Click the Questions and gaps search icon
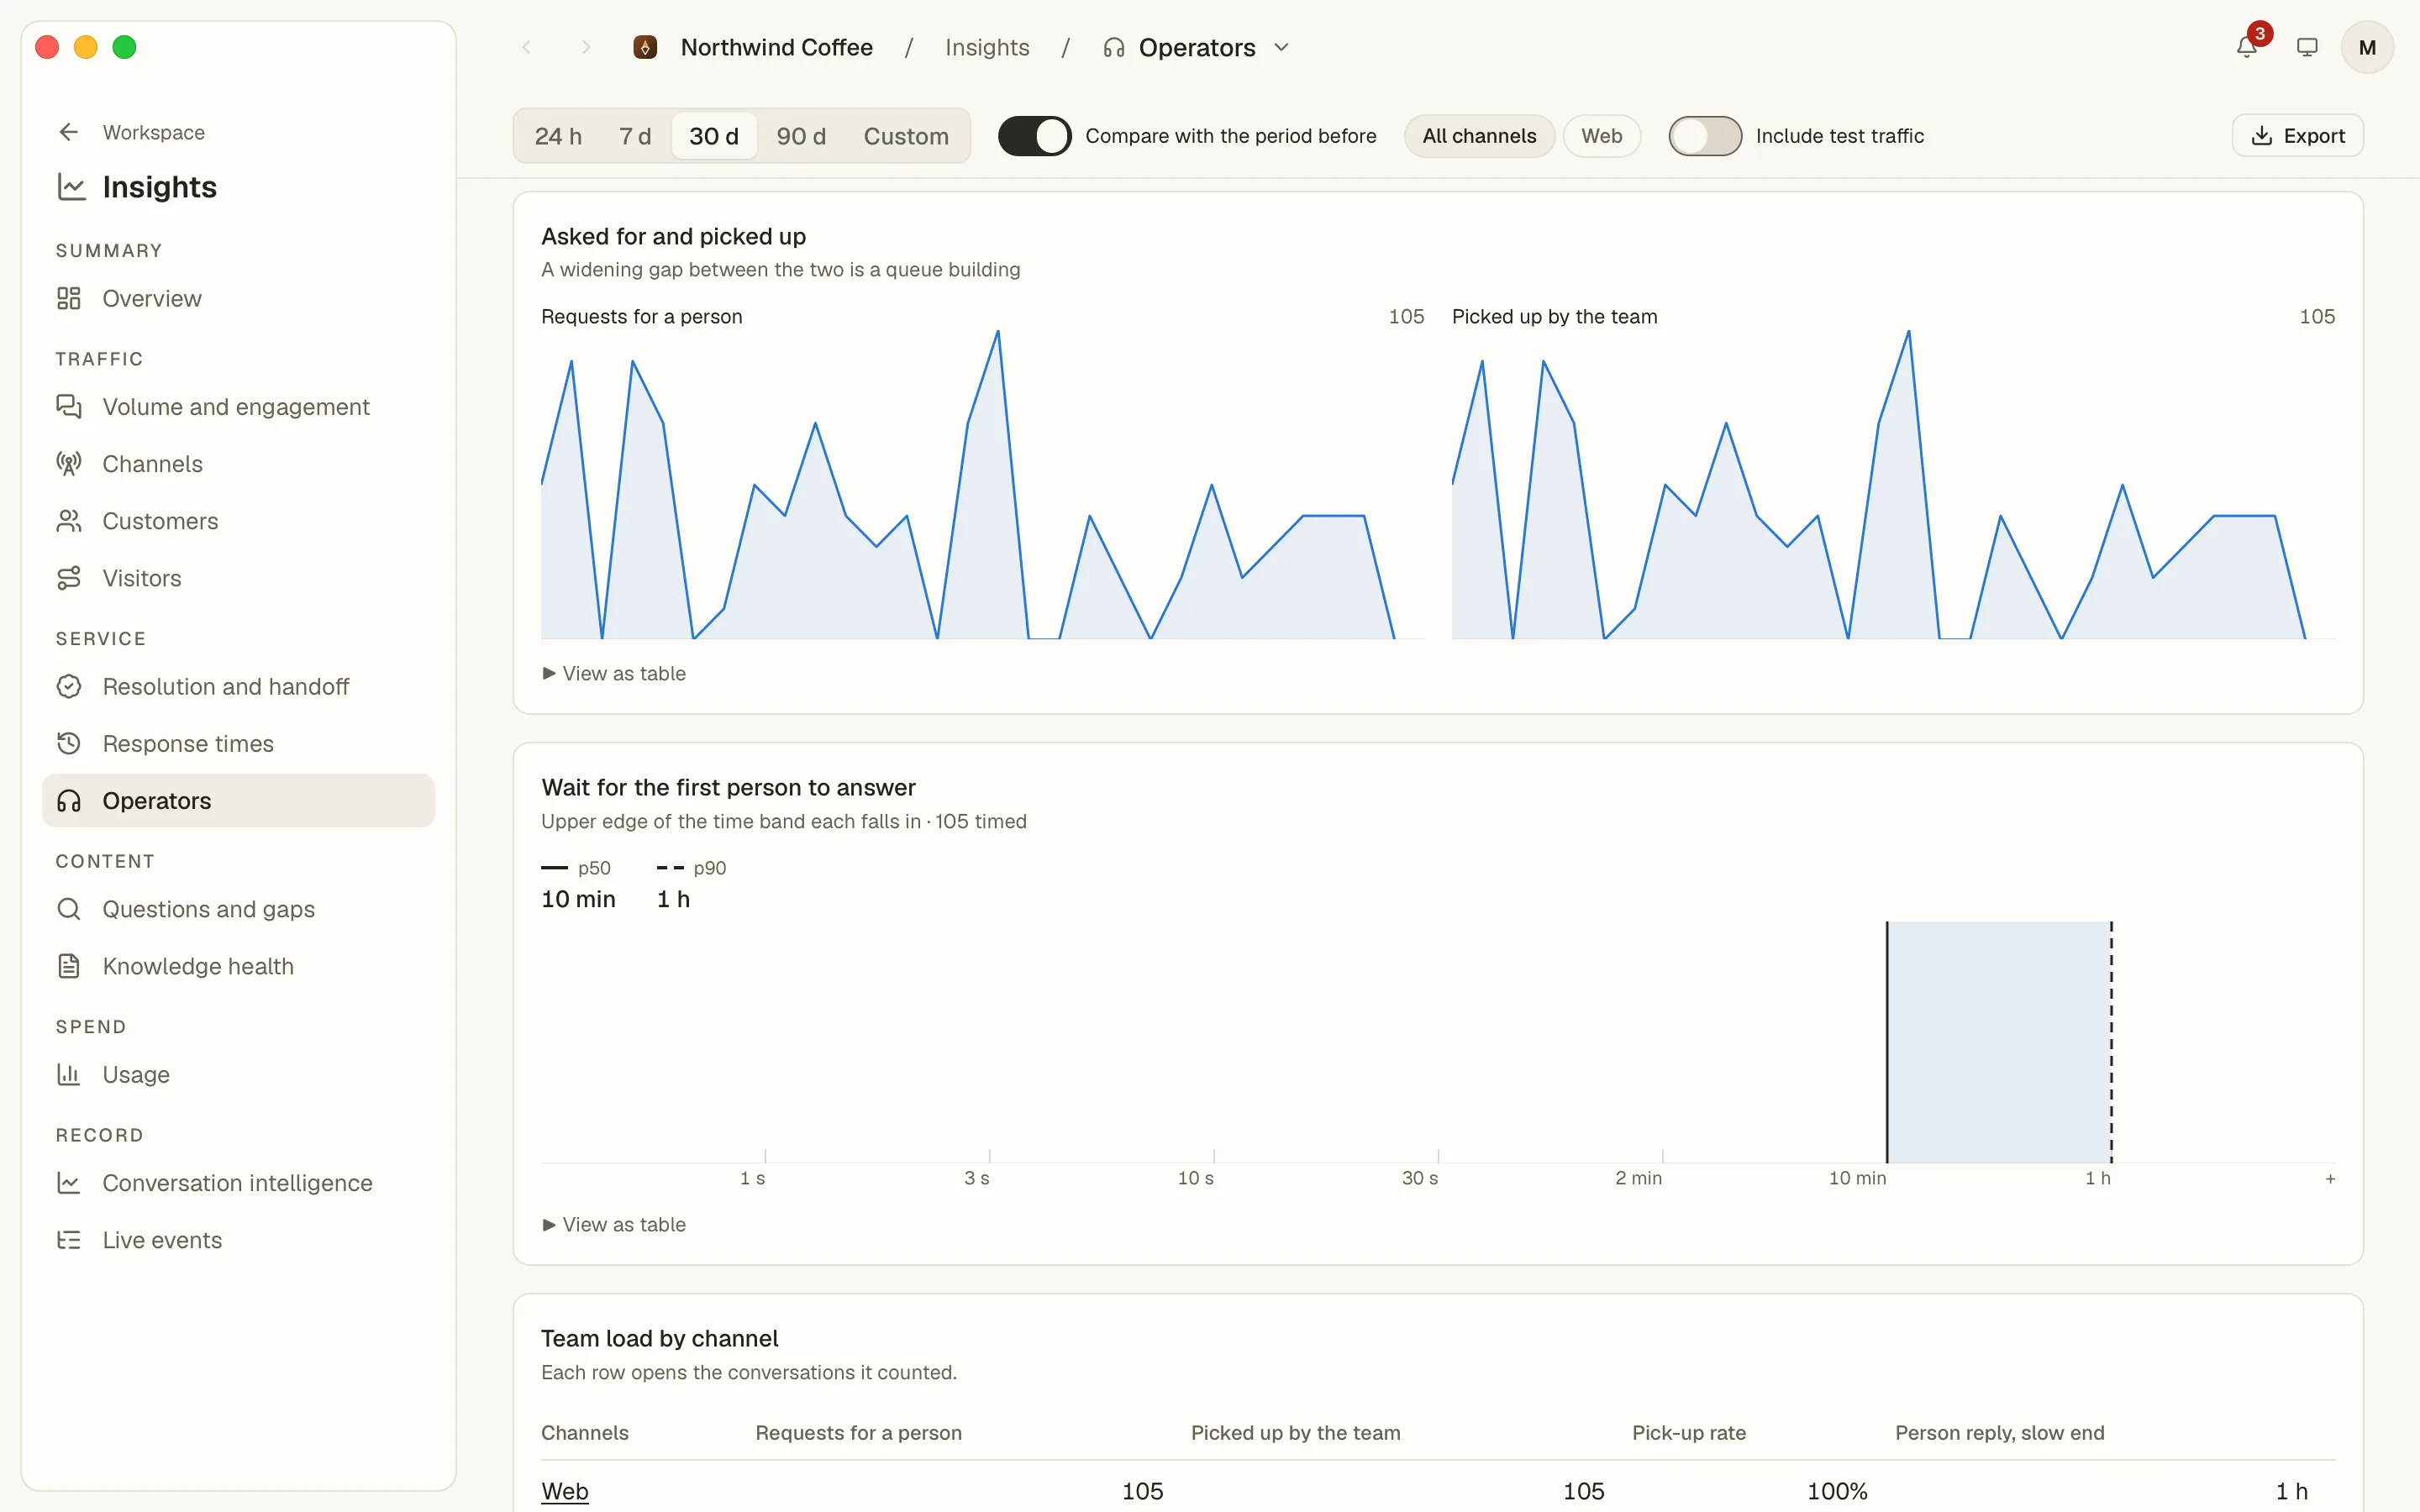This screenshot has height=1512, width=2420. point(68,908)
